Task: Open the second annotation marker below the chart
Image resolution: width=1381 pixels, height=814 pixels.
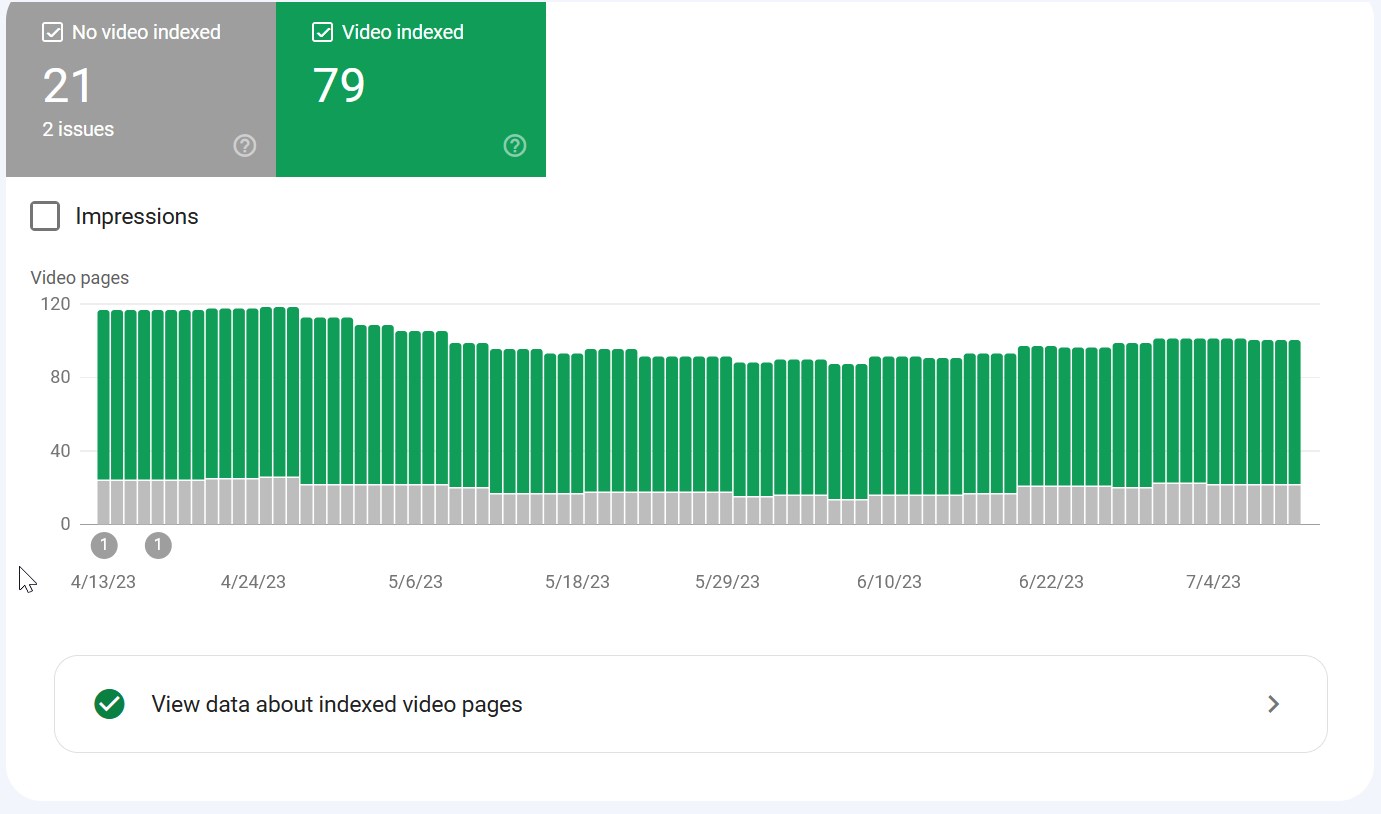Action: pyautogui.click(x=158, y=545)
